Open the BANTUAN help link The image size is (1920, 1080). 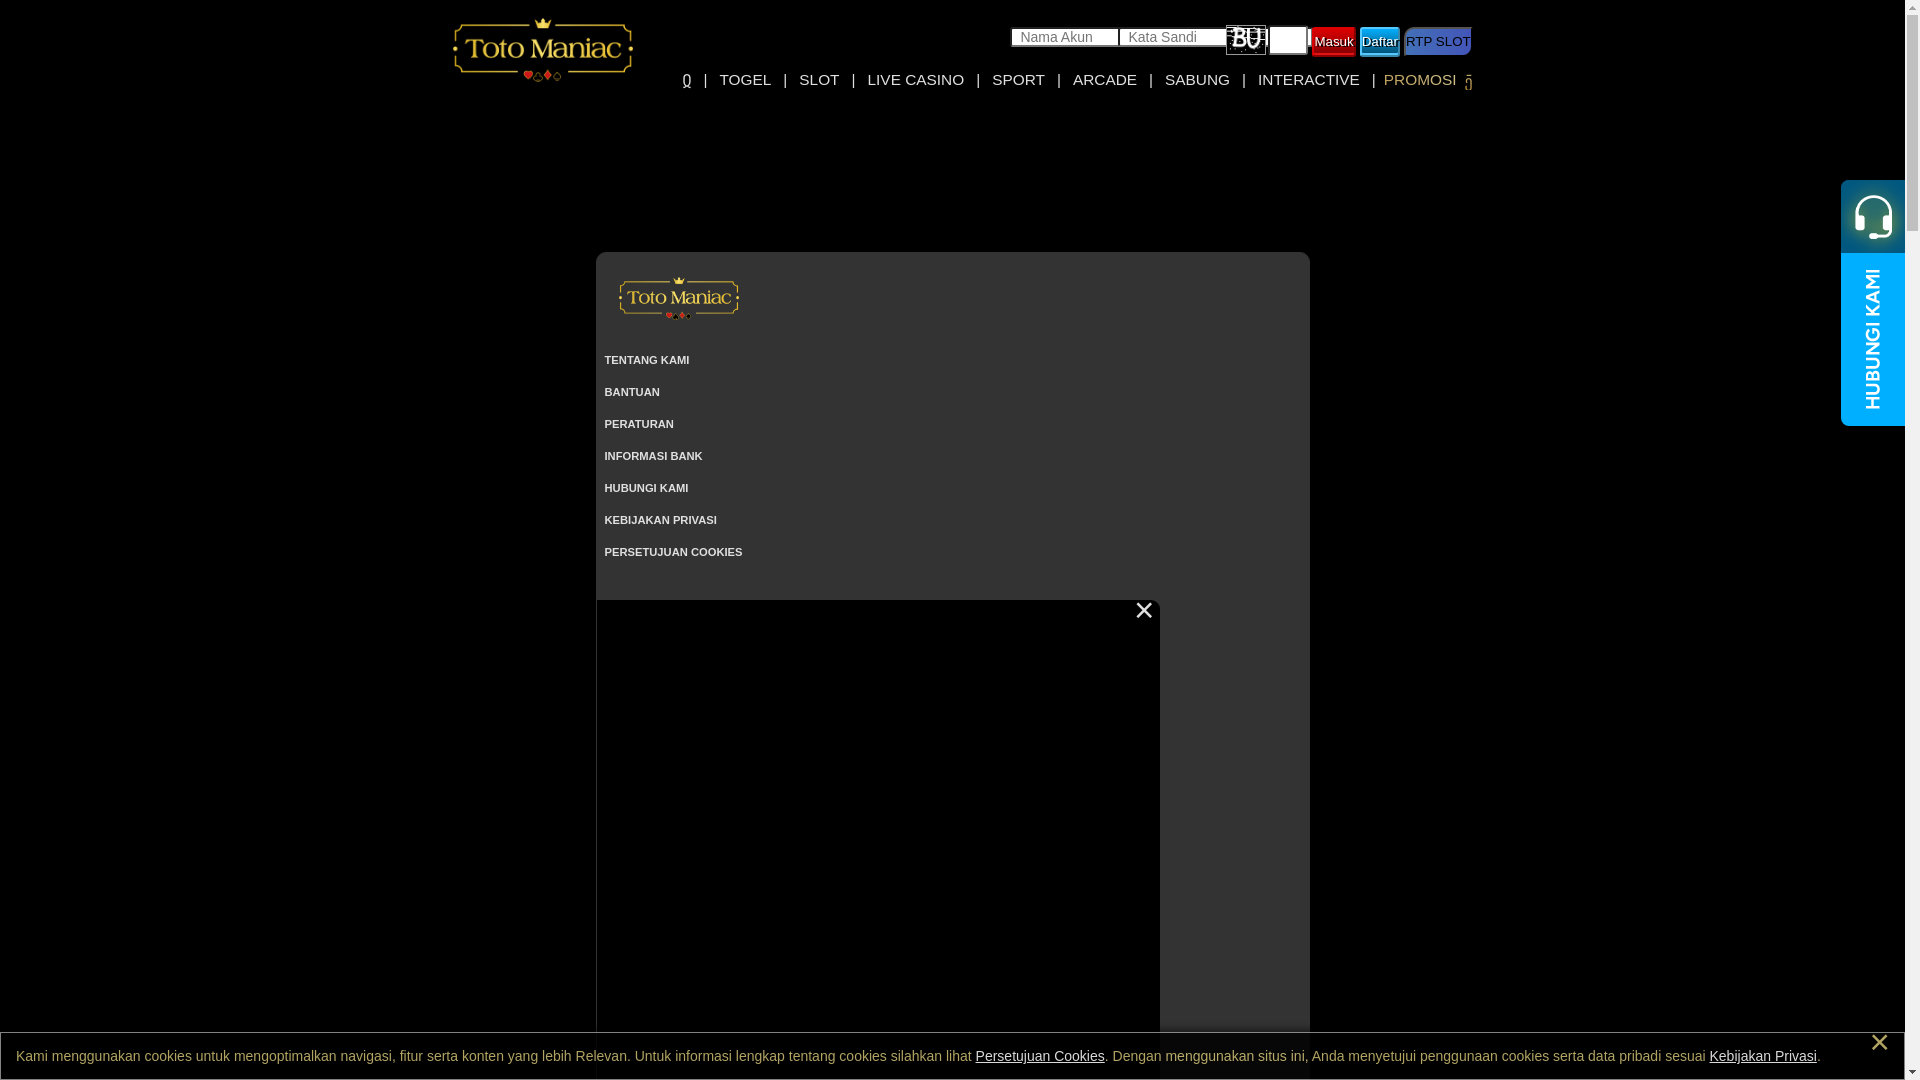[x=631, y=392]
